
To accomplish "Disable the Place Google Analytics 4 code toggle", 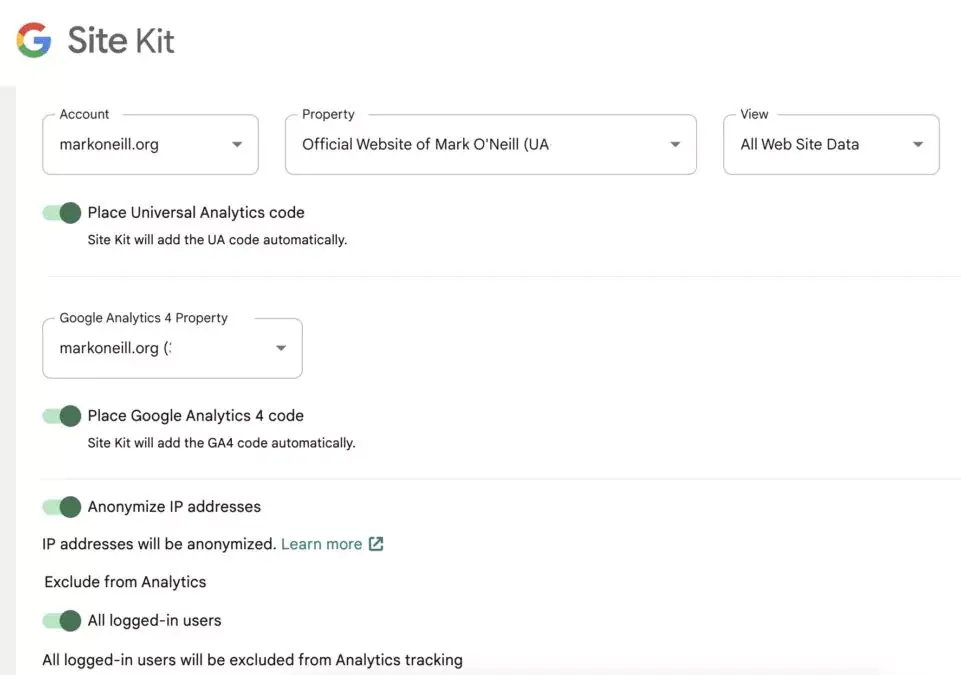I will (61, 415).
